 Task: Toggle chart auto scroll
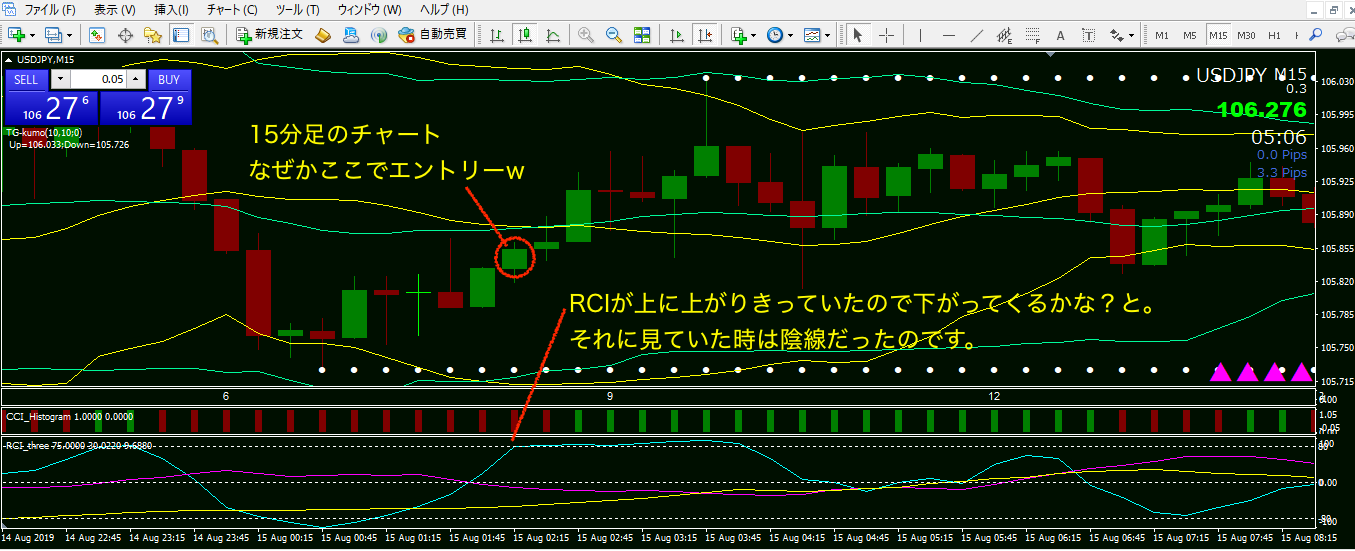[x=677, y=35]
